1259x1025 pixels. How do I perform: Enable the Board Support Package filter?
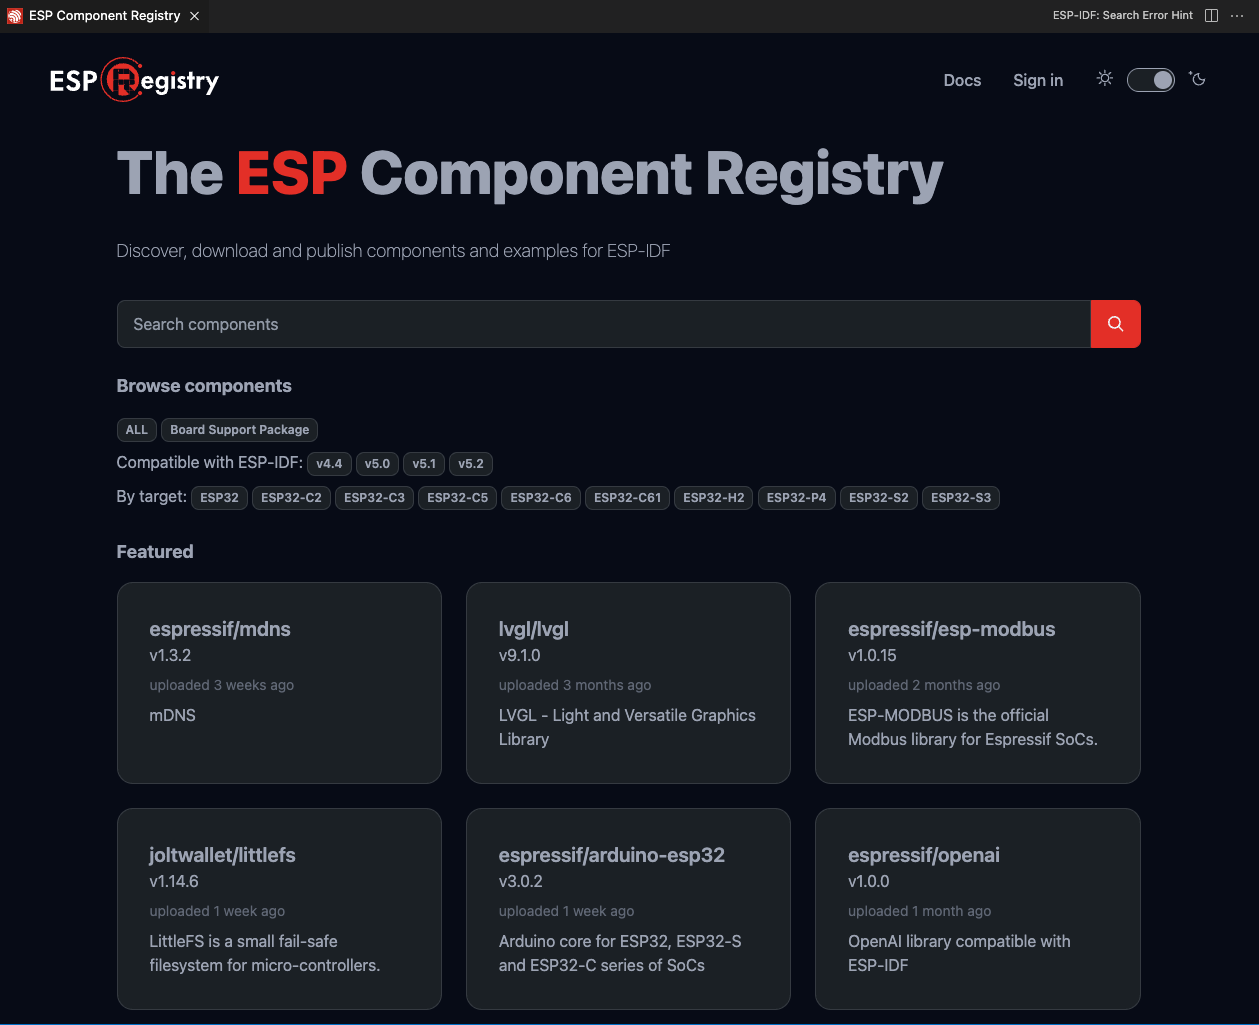click(x=239, y=429)
